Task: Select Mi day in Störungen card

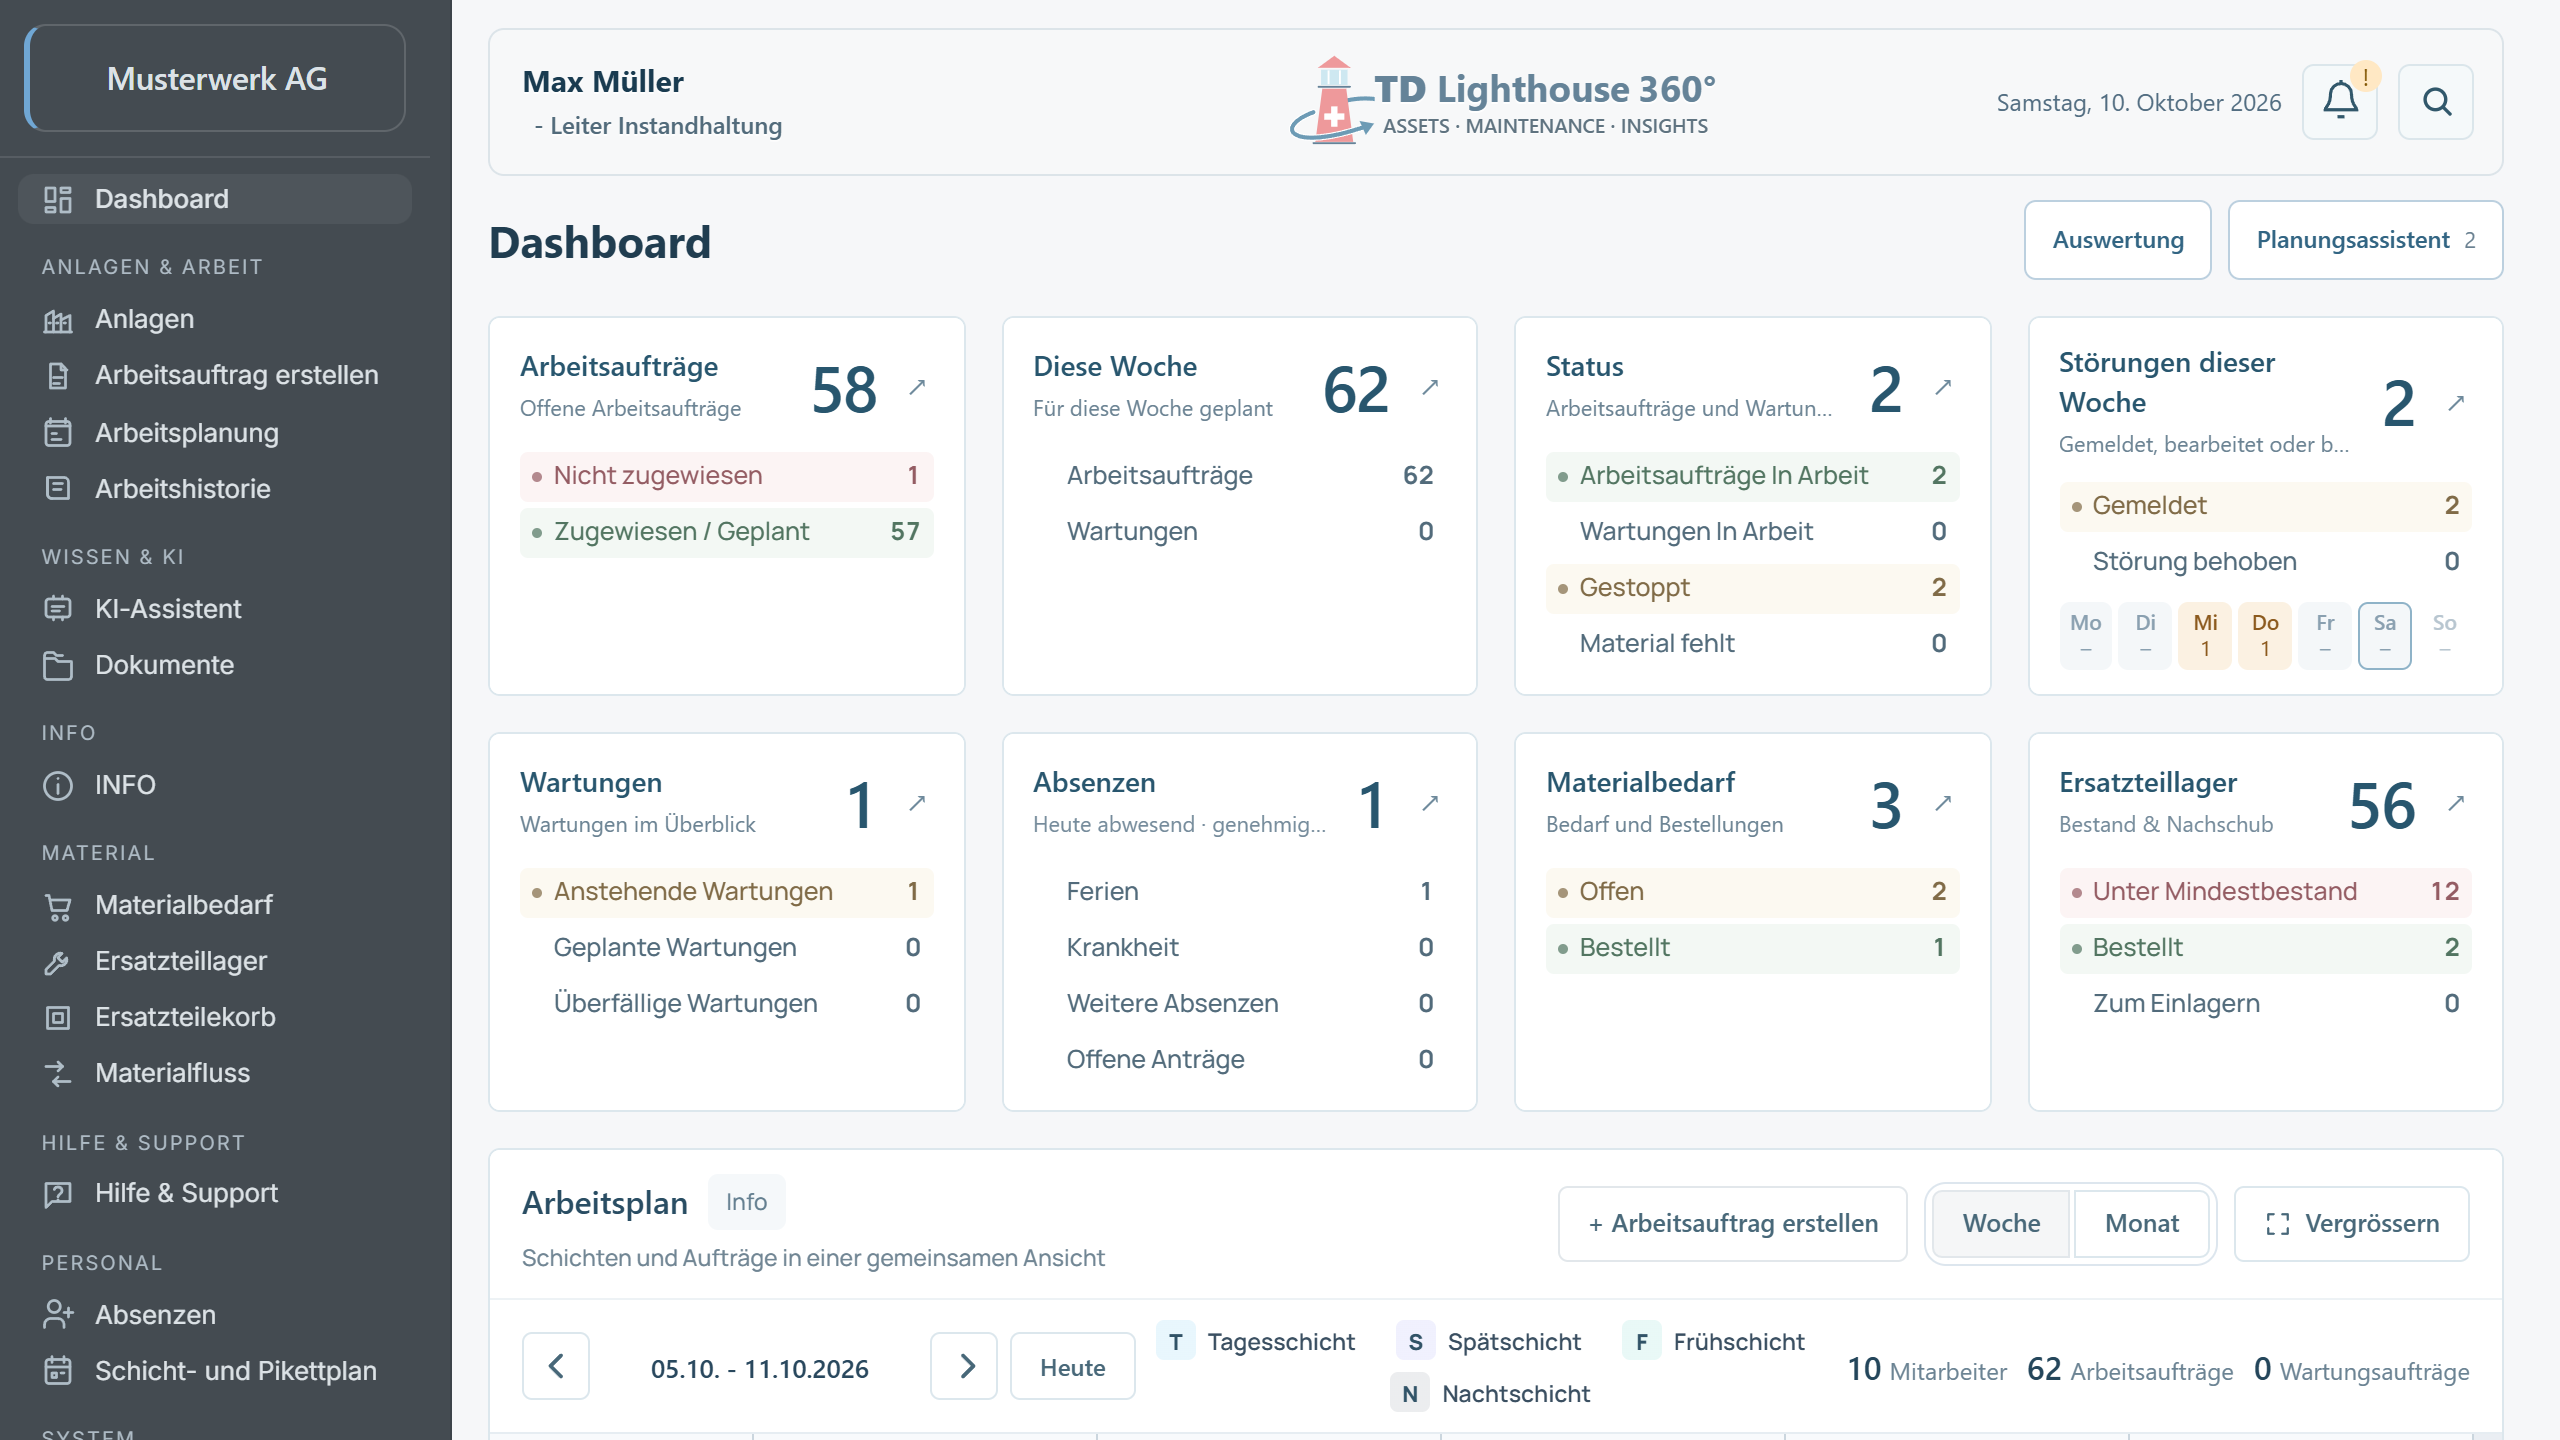Action: click(x=2205, y=635)
